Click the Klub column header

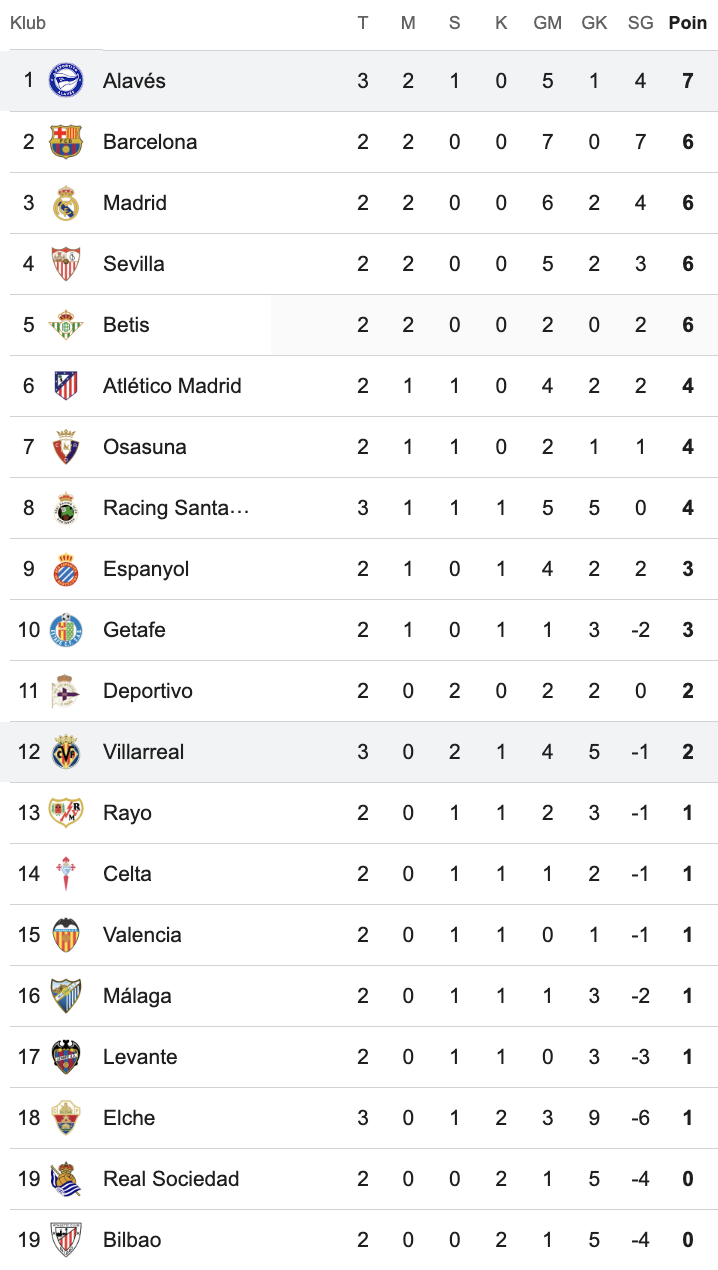click(28, 23)
